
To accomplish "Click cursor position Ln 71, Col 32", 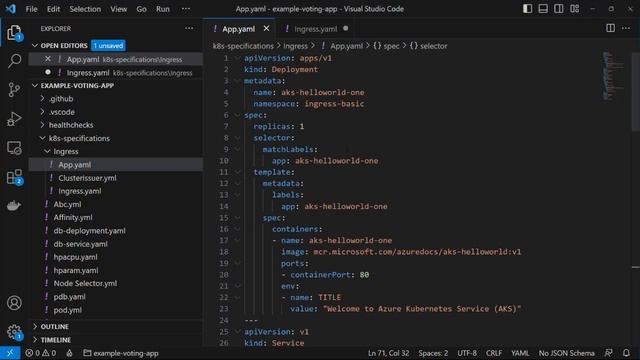I will pyautogui.click(x=388, y=353).
